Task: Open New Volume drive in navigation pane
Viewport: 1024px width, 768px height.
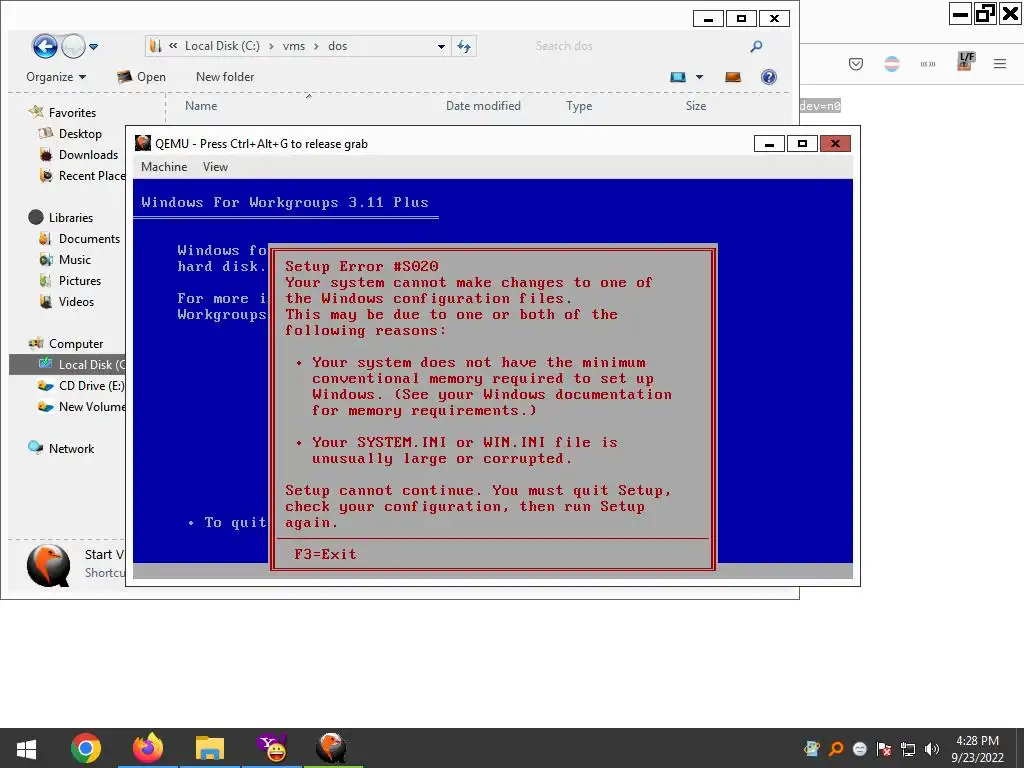Action: [82, 407]
